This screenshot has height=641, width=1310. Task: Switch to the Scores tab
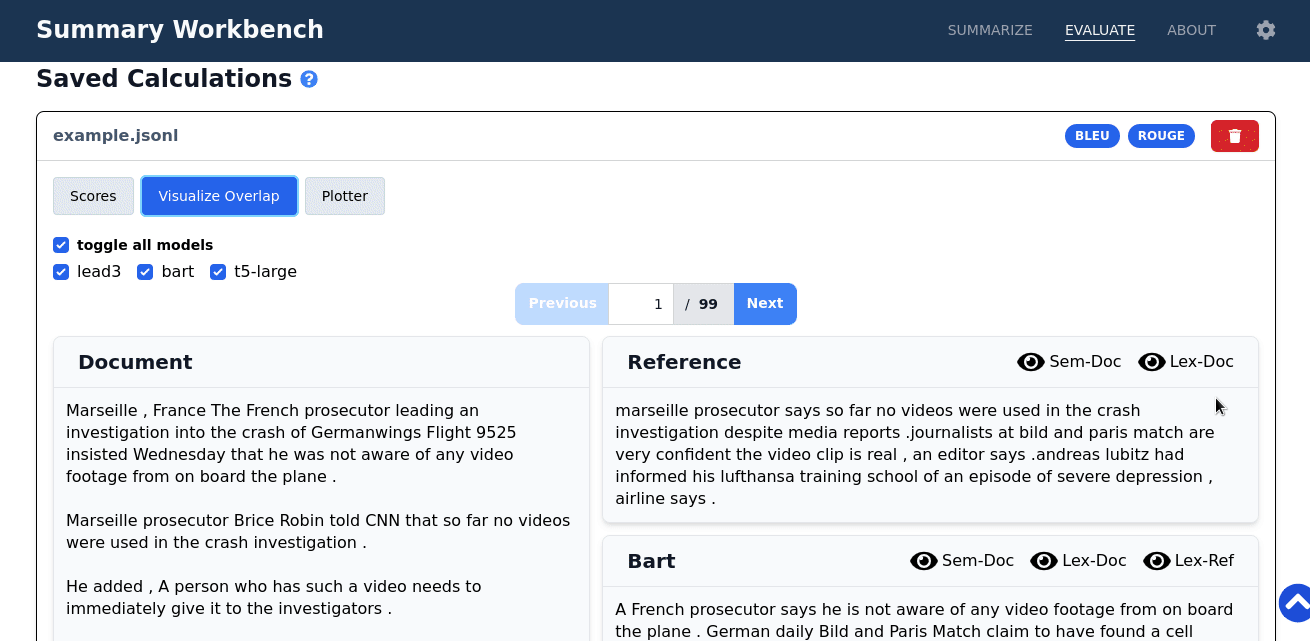coord(93,196)
